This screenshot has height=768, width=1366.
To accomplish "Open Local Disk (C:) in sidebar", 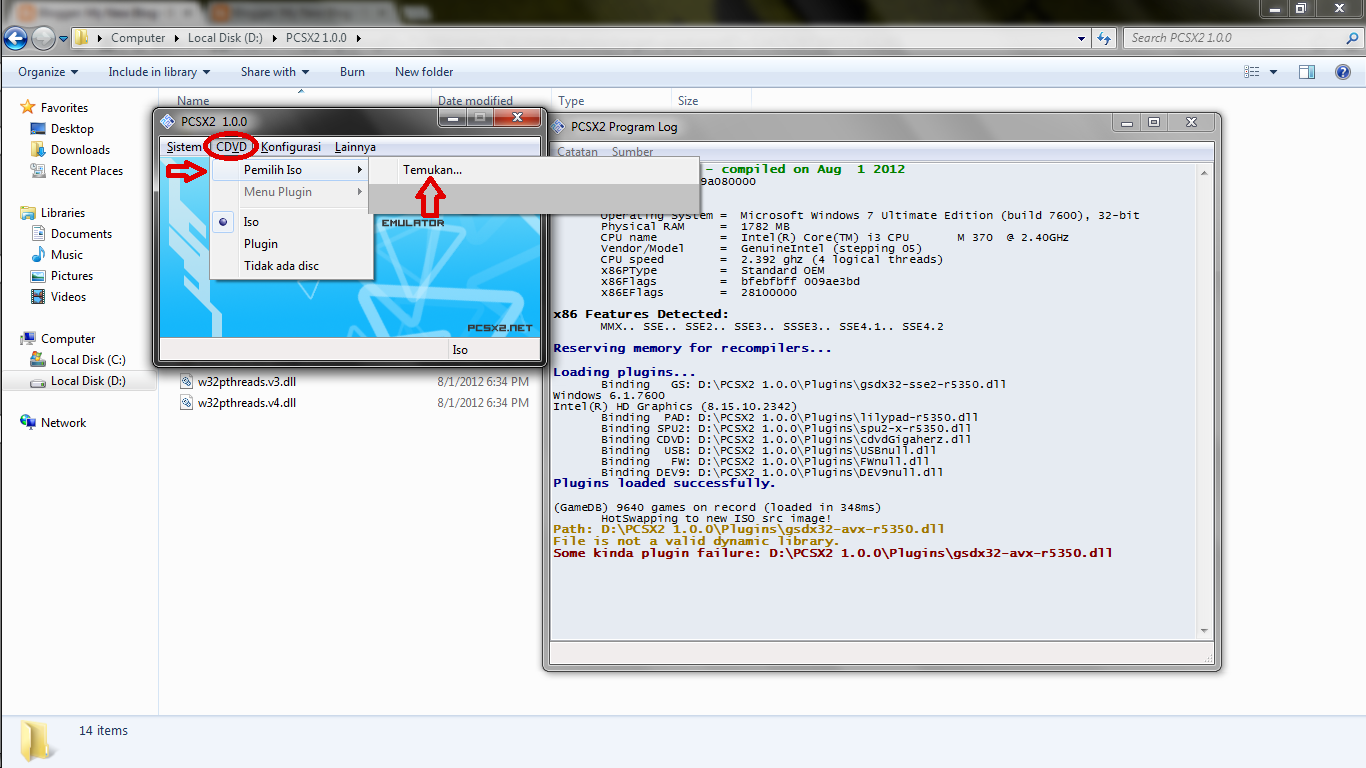I will tap(88, 360).
